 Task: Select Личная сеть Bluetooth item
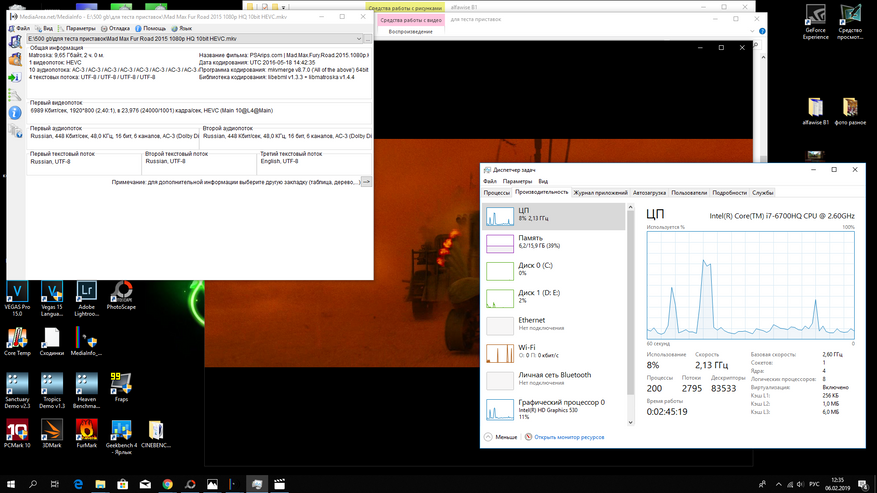554,381
